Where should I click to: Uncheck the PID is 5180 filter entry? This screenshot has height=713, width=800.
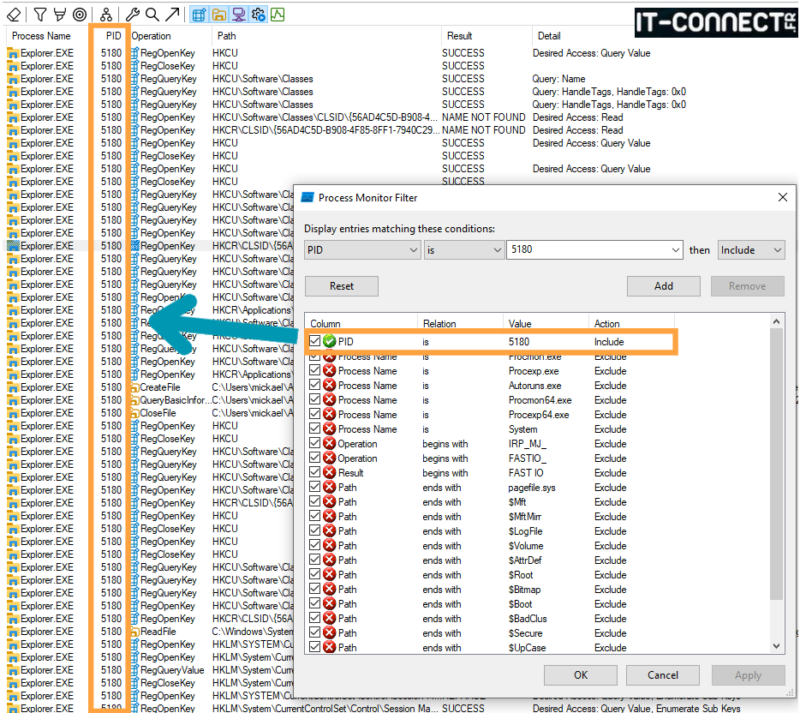coord(317,340)
